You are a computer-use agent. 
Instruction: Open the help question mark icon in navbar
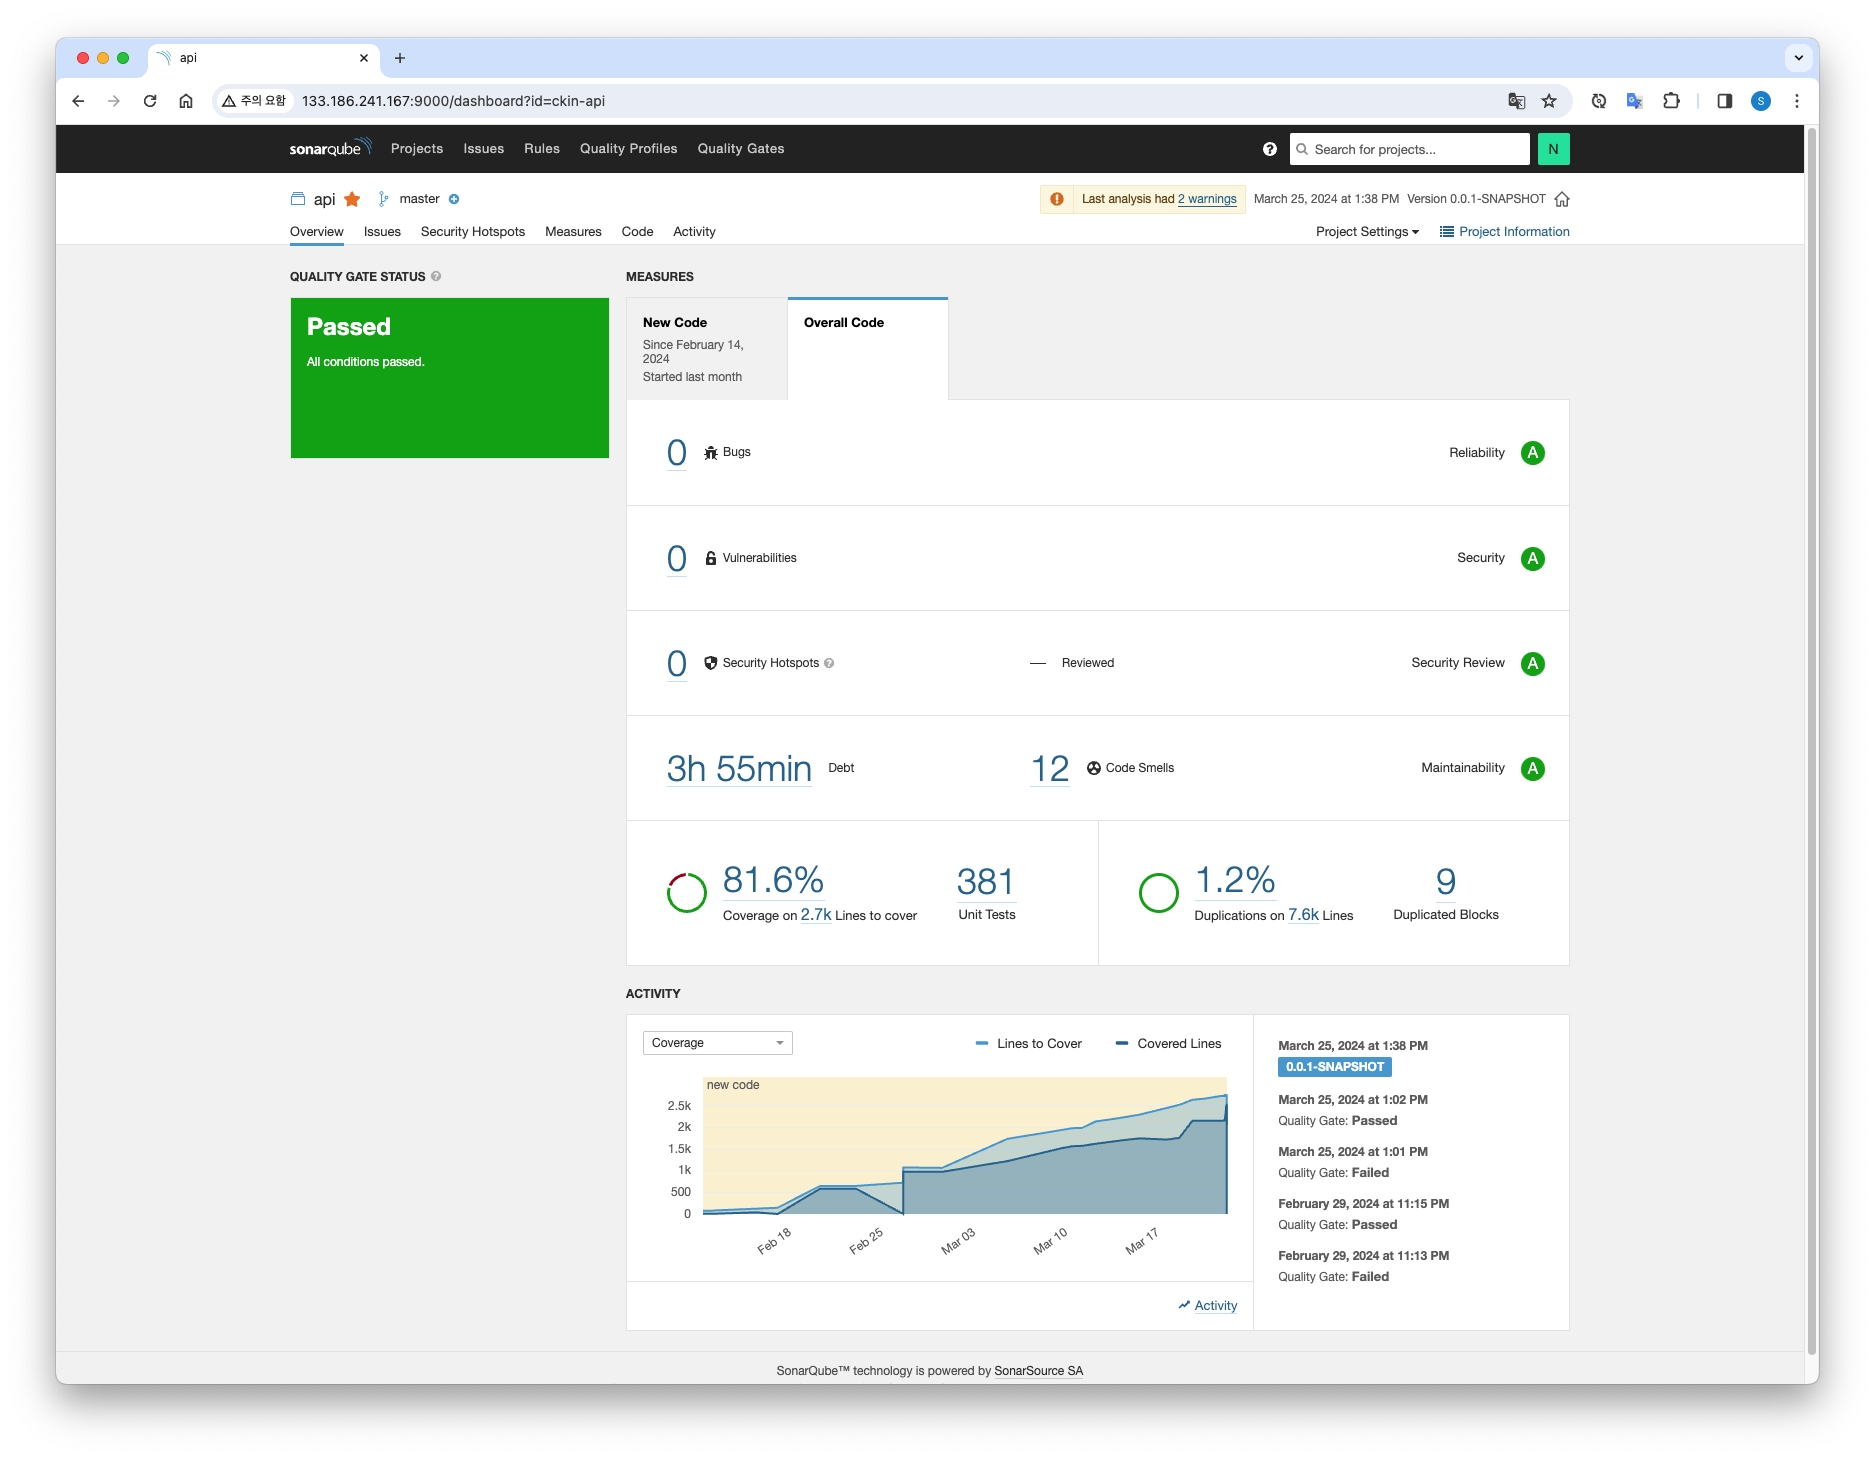[1269, 149]
